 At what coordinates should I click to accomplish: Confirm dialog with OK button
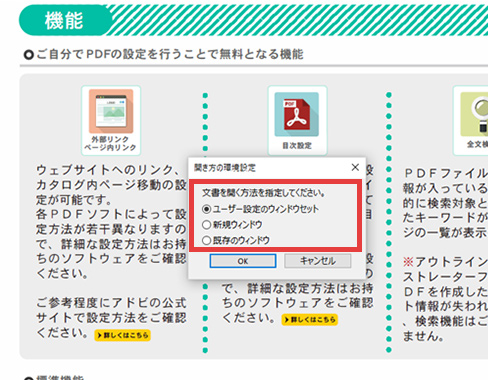point(243,261)
